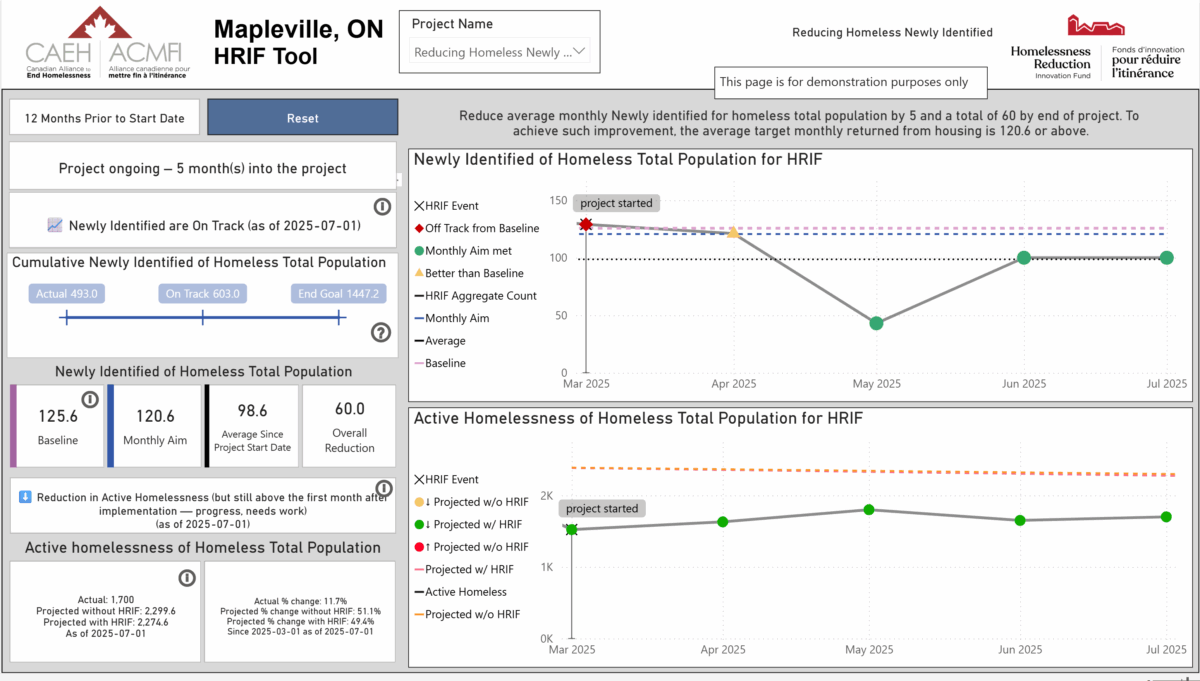Click info icon on Reduction in Active Homelessness card

coord(382,489)
